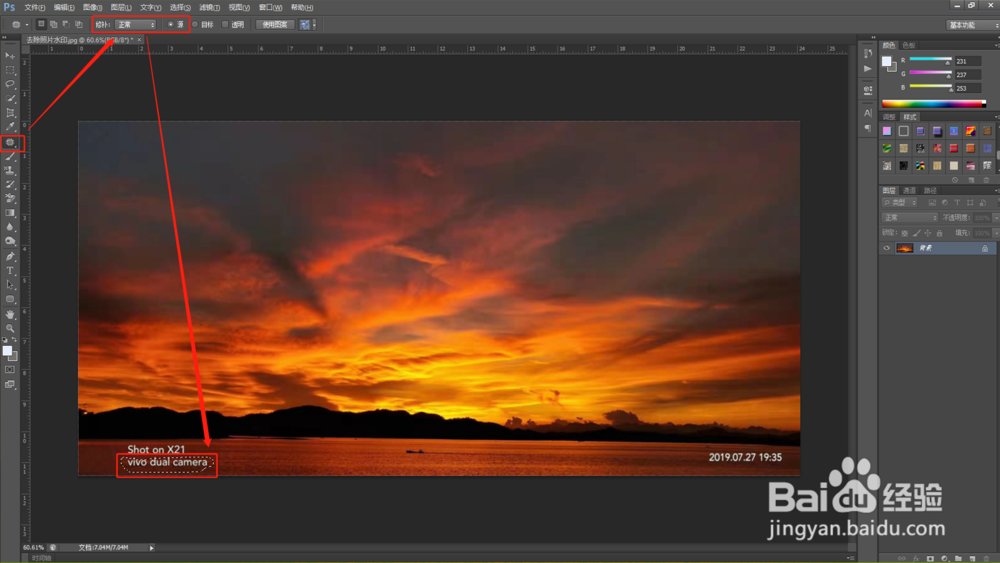Switch to the 通道 (Channels) tab
Screen dimensions: 1000x563
click(x=909, y=190)
